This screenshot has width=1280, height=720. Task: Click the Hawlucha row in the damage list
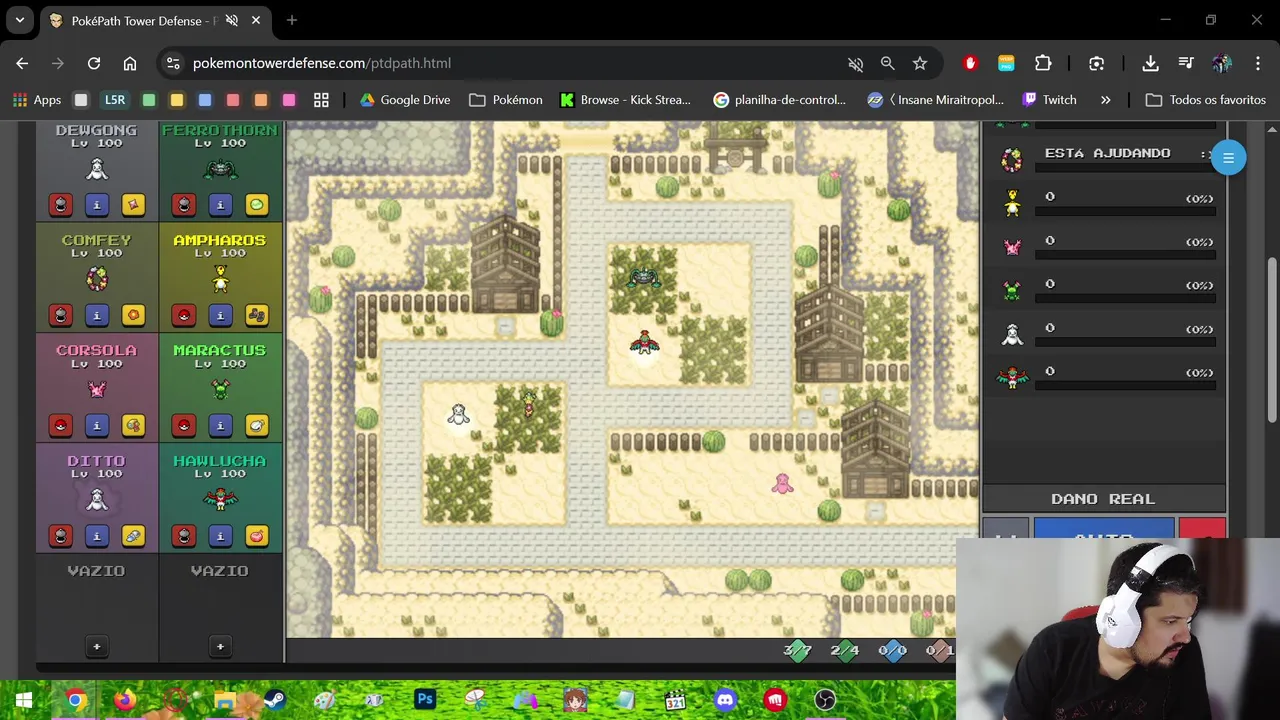pos(1105,377)
